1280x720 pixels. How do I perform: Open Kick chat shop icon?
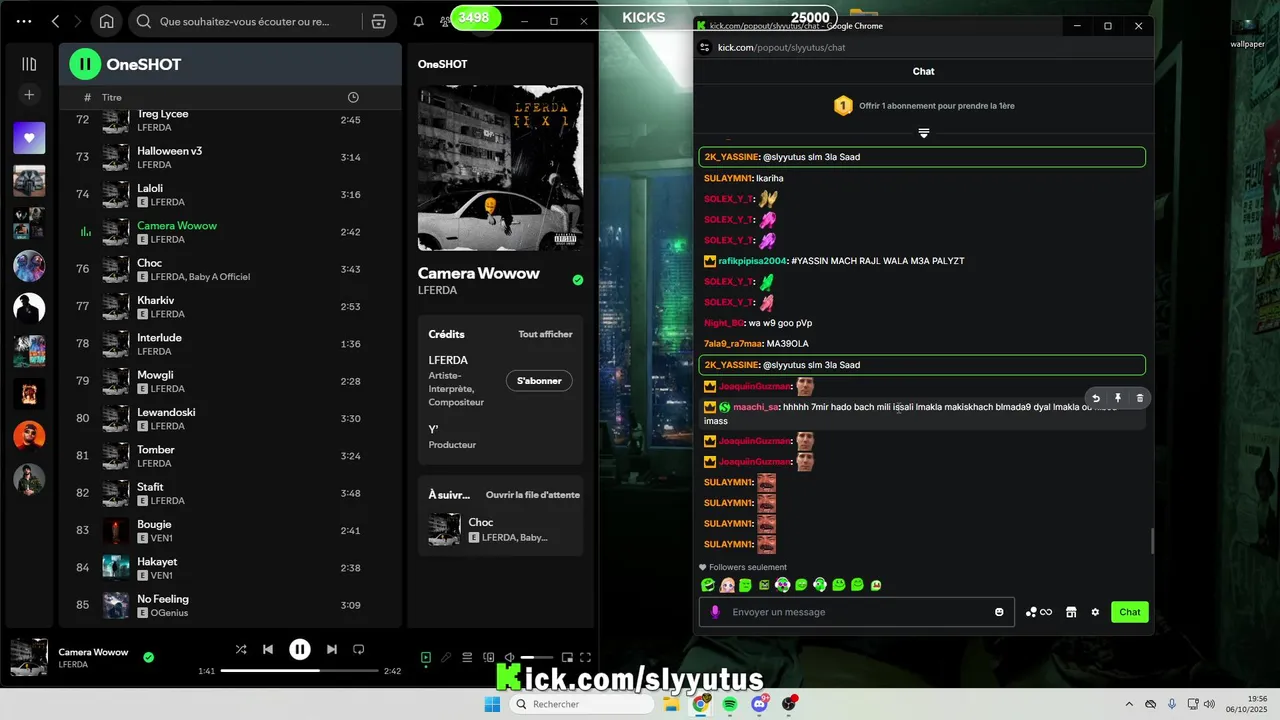click(1071, 612)
